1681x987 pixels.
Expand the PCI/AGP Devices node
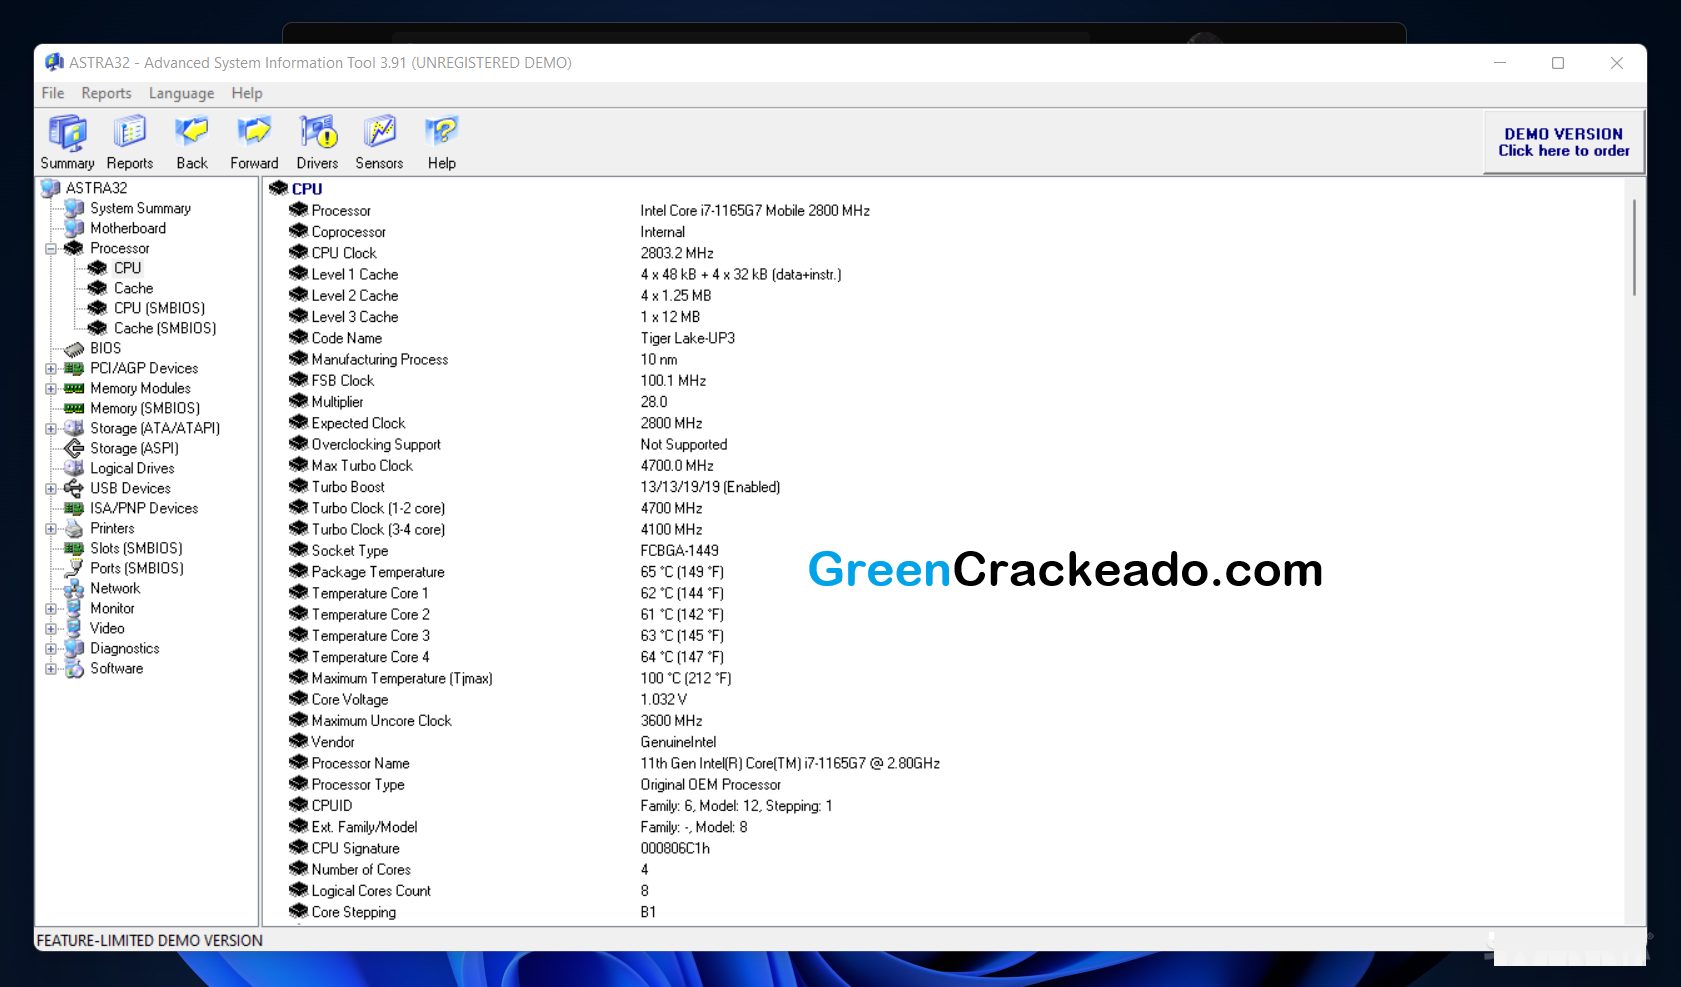coord(50,368)
